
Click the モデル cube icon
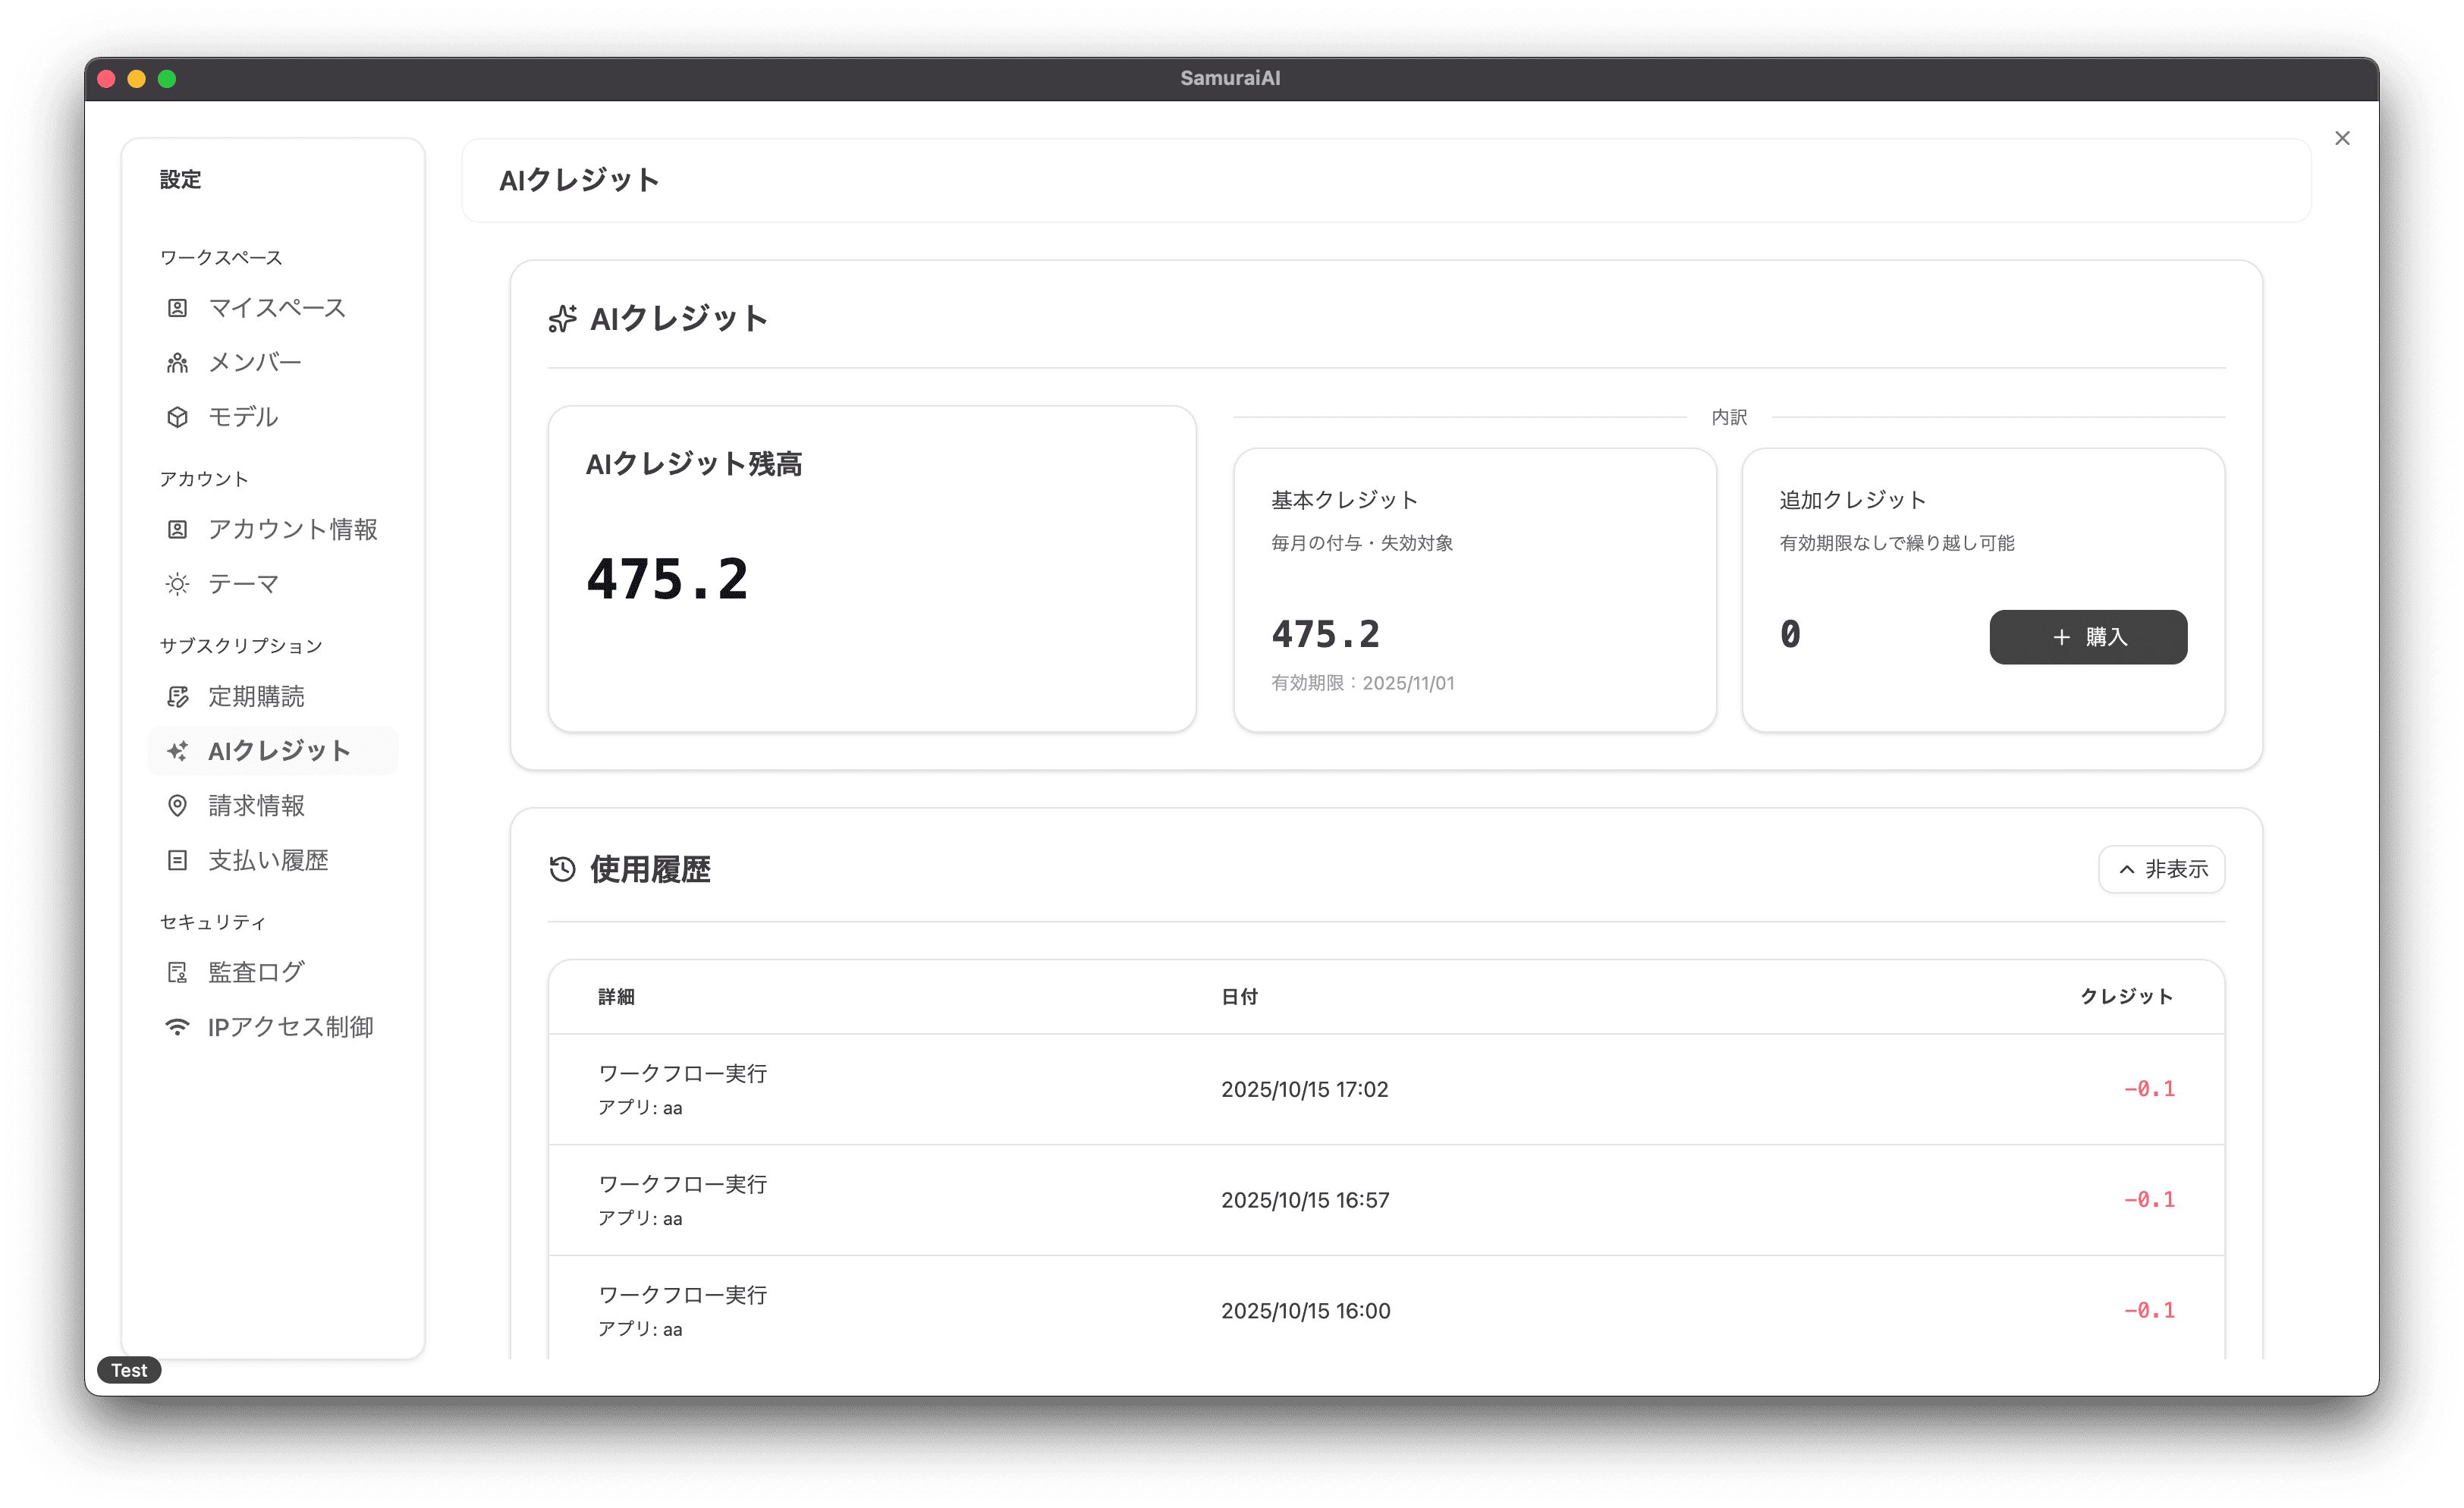point(177,417)
